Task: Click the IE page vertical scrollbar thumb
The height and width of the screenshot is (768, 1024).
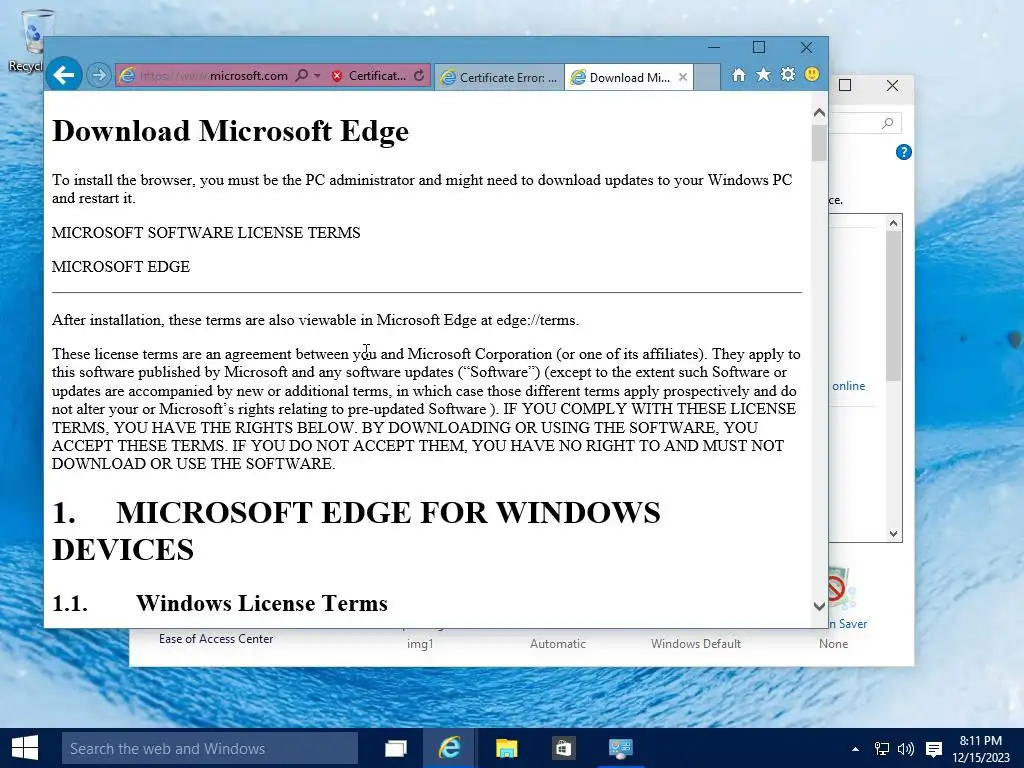Action: [x=819, y=142]
